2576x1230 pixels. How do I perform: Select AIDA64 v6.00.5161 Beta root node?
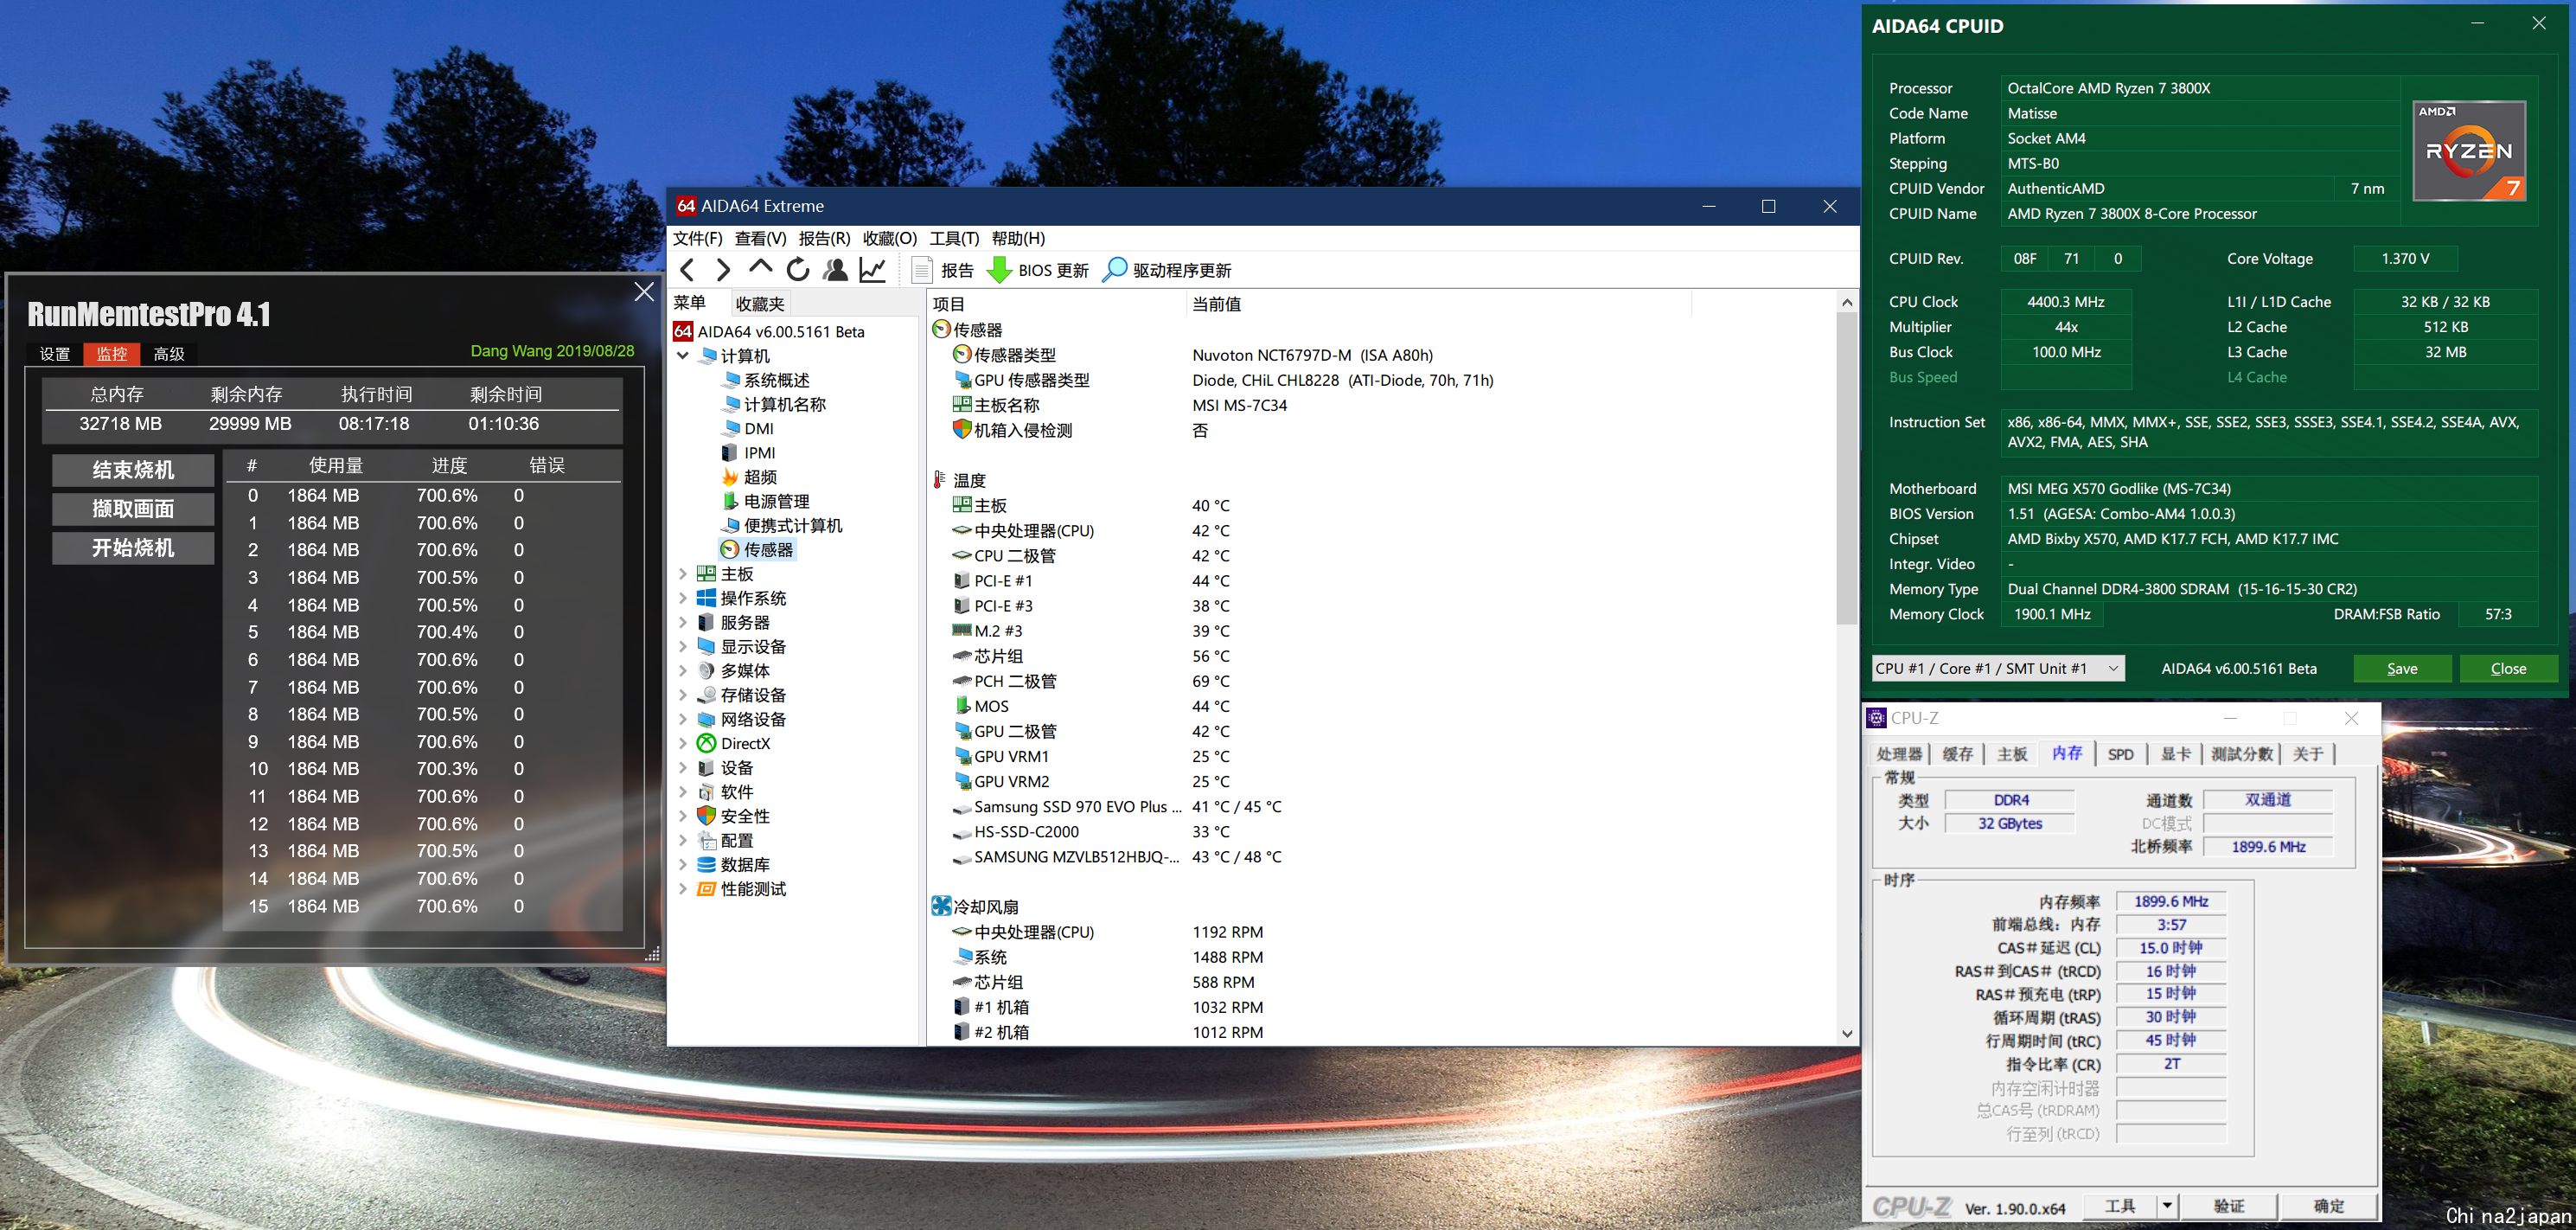tap(769, 331)
